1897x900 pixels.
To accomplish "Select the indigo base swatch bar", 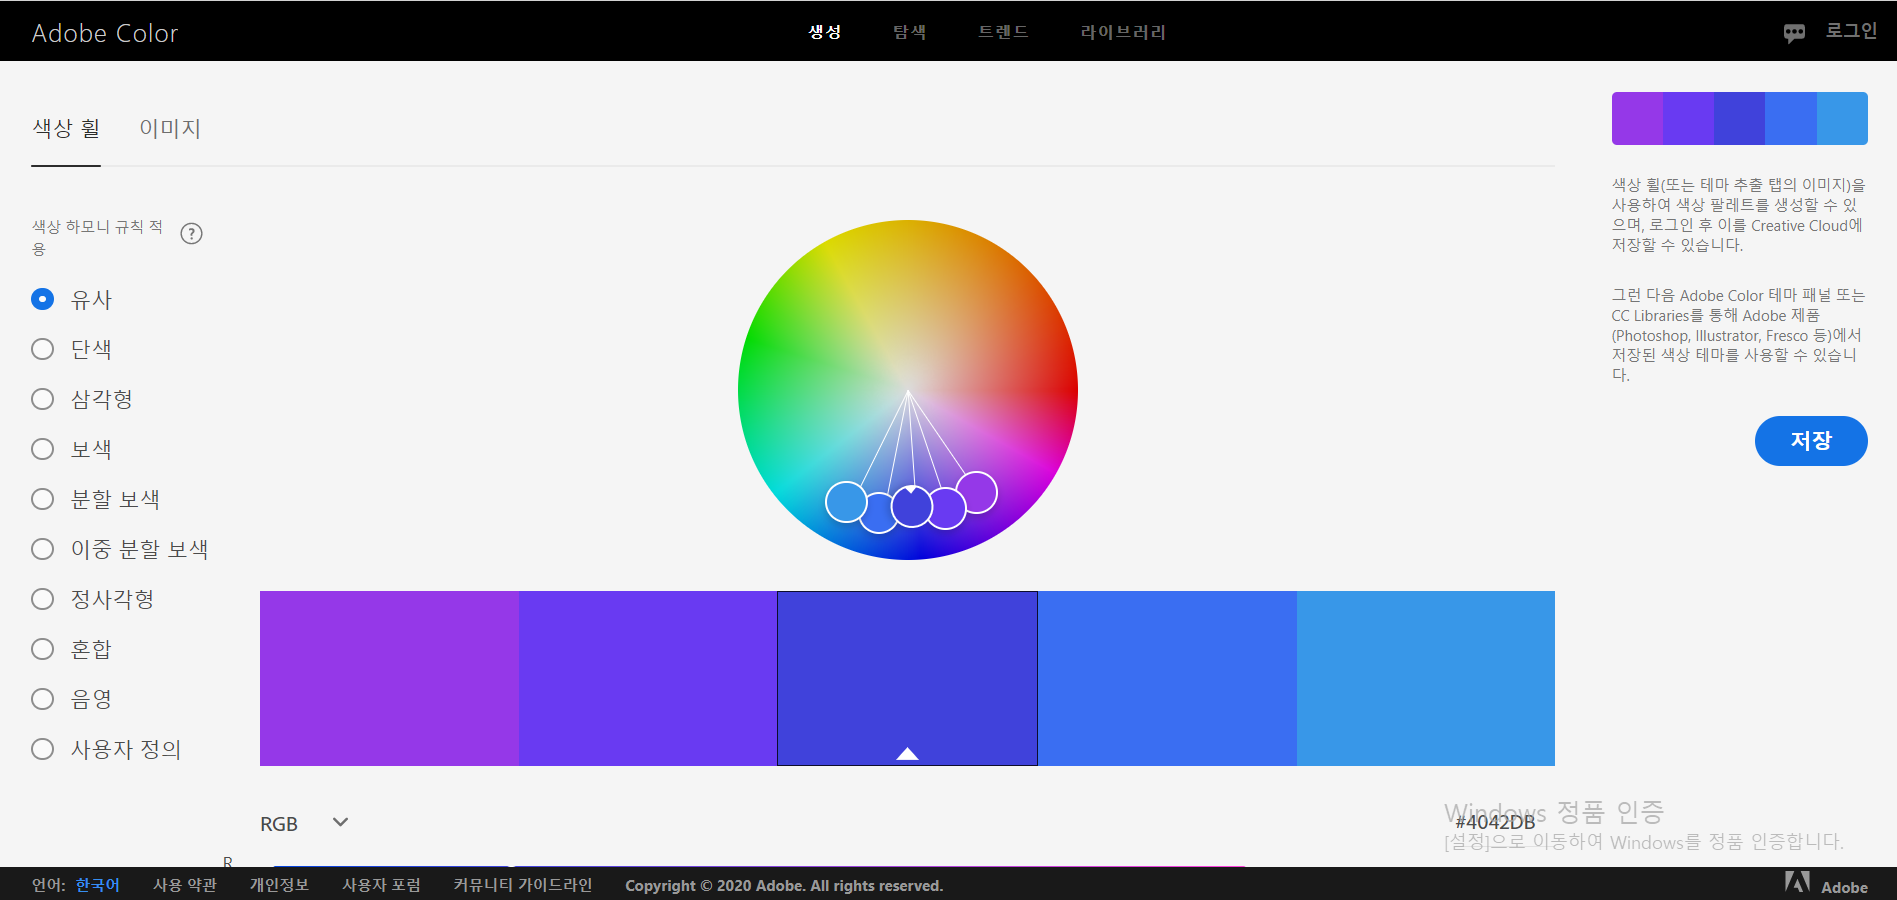I will click(907, 678).
